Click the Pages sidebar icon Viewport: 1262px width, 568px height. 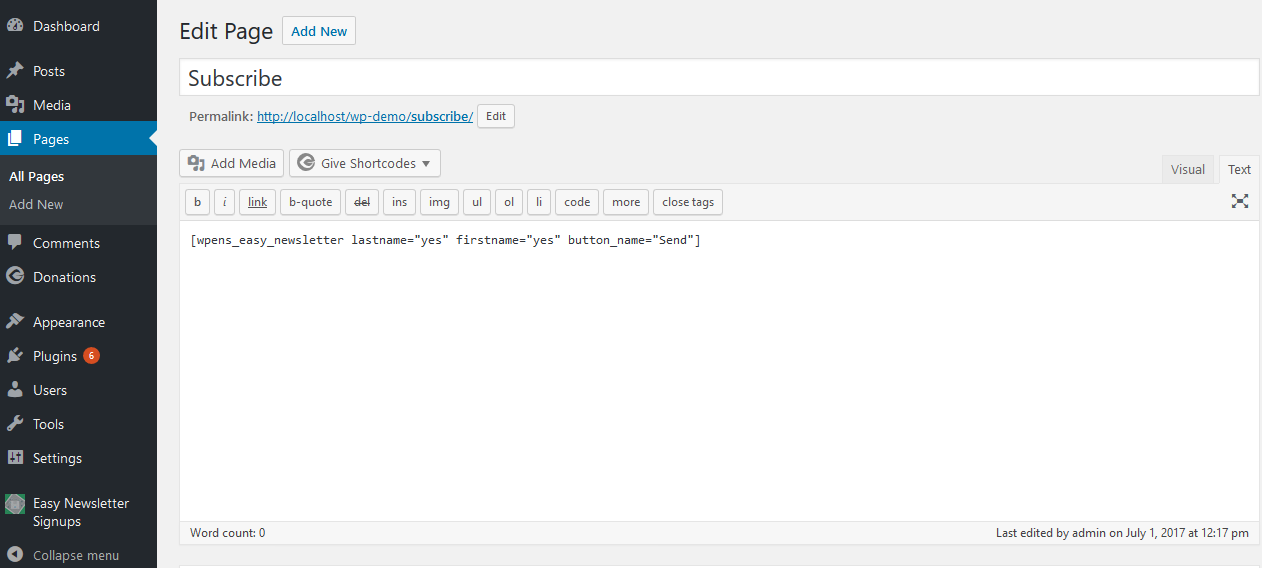(x=15, y=139)
